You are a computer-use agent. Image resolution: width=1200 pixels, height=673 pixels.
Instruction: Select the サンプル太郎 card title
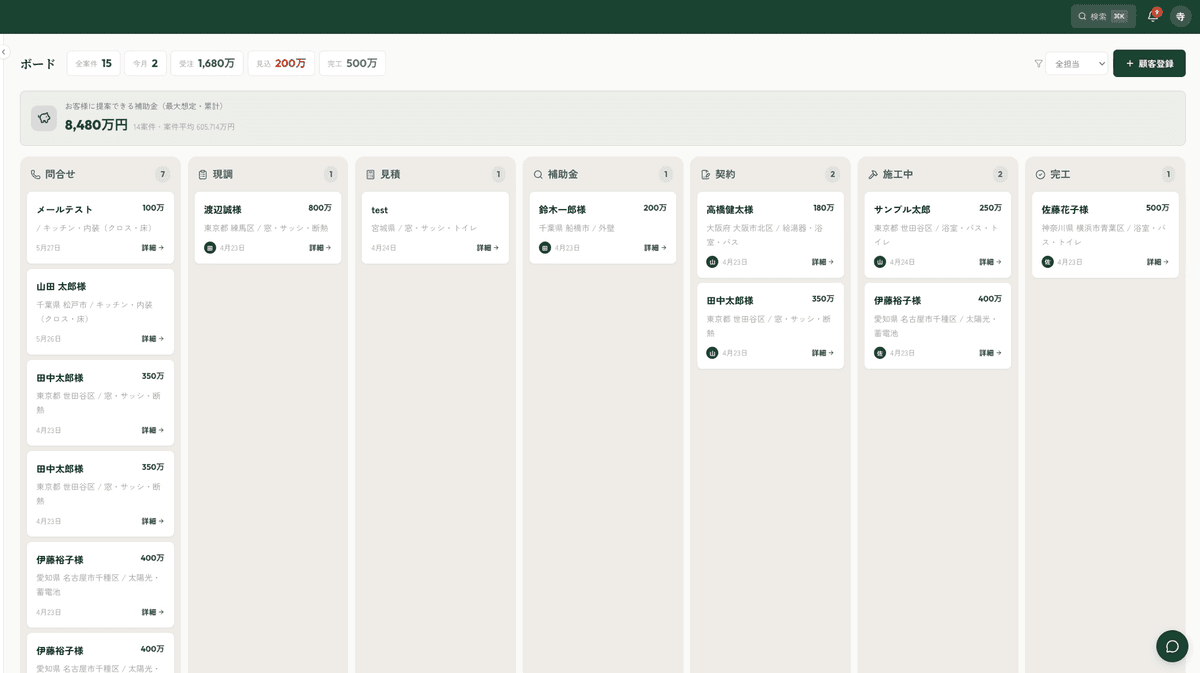(x=902, y=210)
